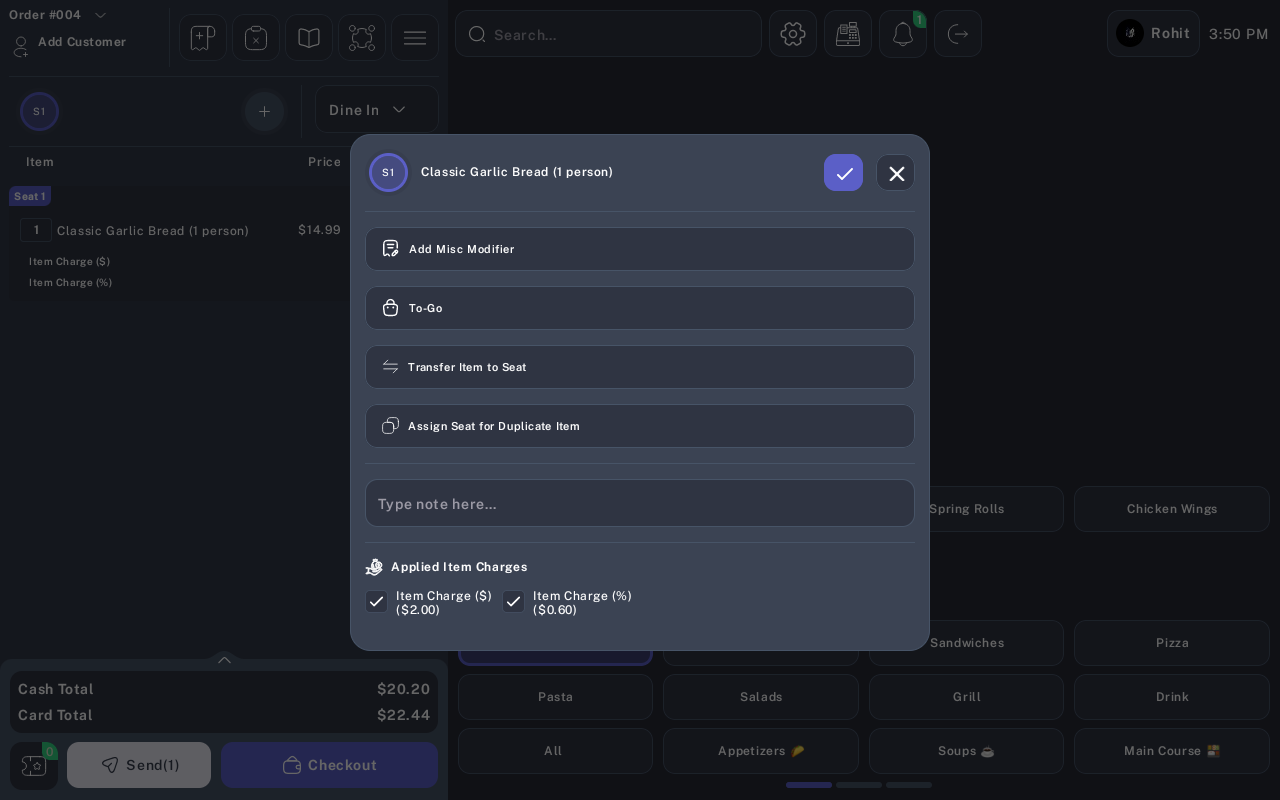This screenshot has height=800, width=1280.
Task: Open the Main Course category
Action: pos(1172,751)
